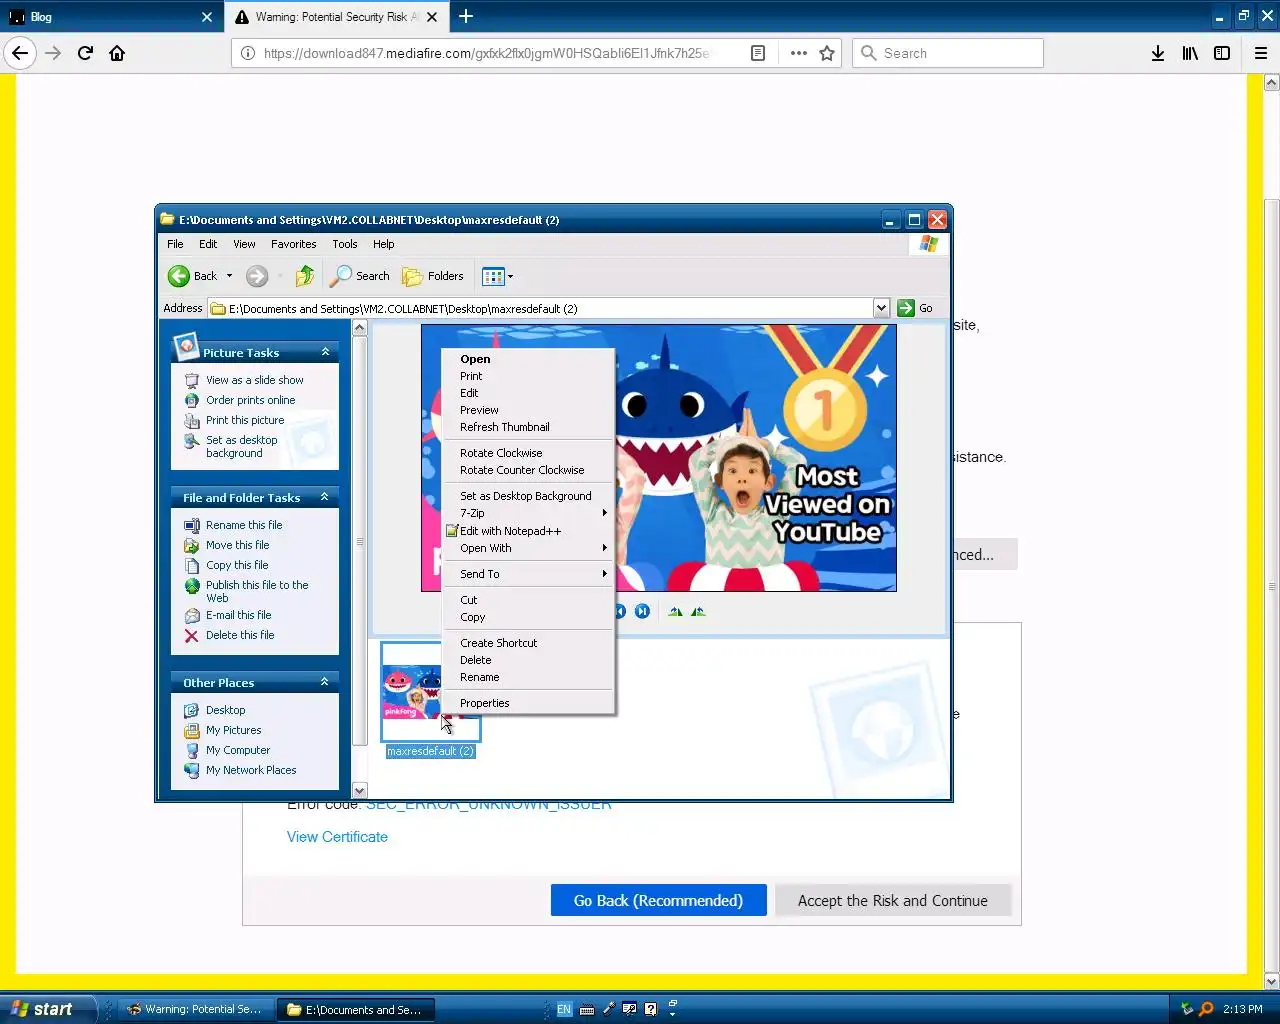
Task: Click Rename this file task
Action: [x=244, y=525]
